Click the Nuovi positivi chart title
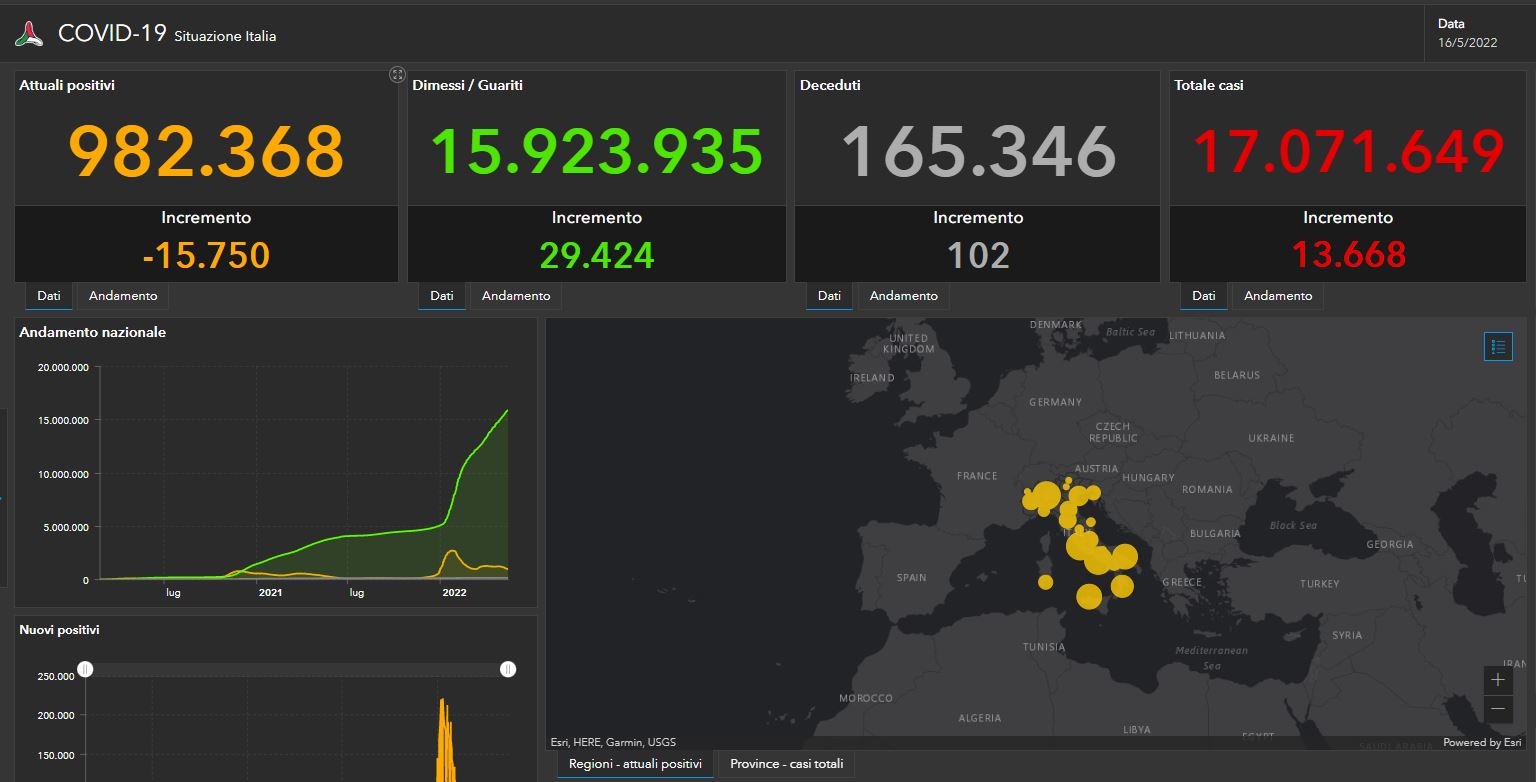1536x782 pixels. pyautogui.click(x=59, y=630)
